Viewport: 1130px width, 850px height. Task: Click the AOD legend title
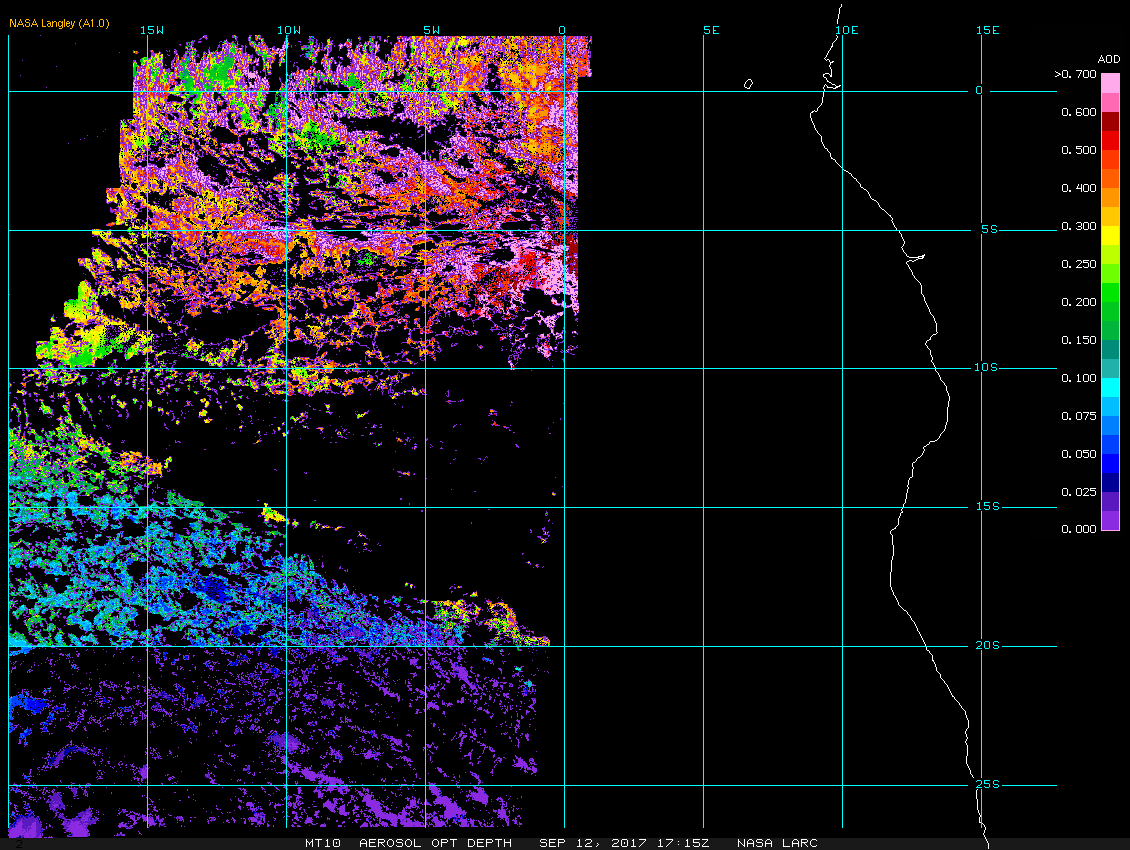point(1108,59)
